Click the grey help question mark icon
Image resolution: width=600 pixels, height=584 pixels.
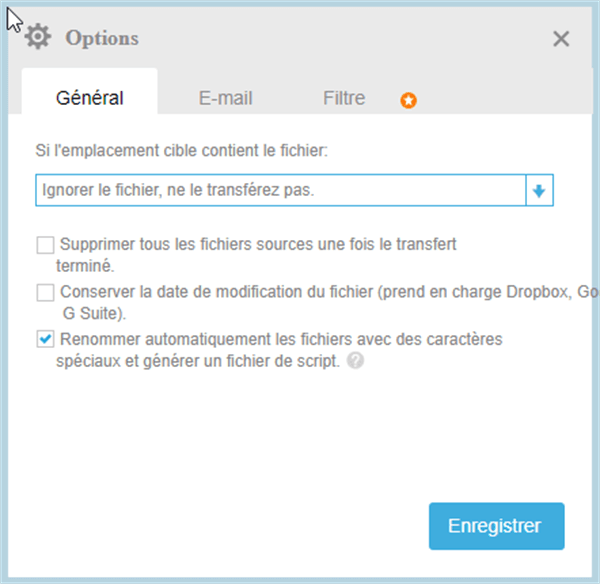pyautogui.click(x=355, y=362)
